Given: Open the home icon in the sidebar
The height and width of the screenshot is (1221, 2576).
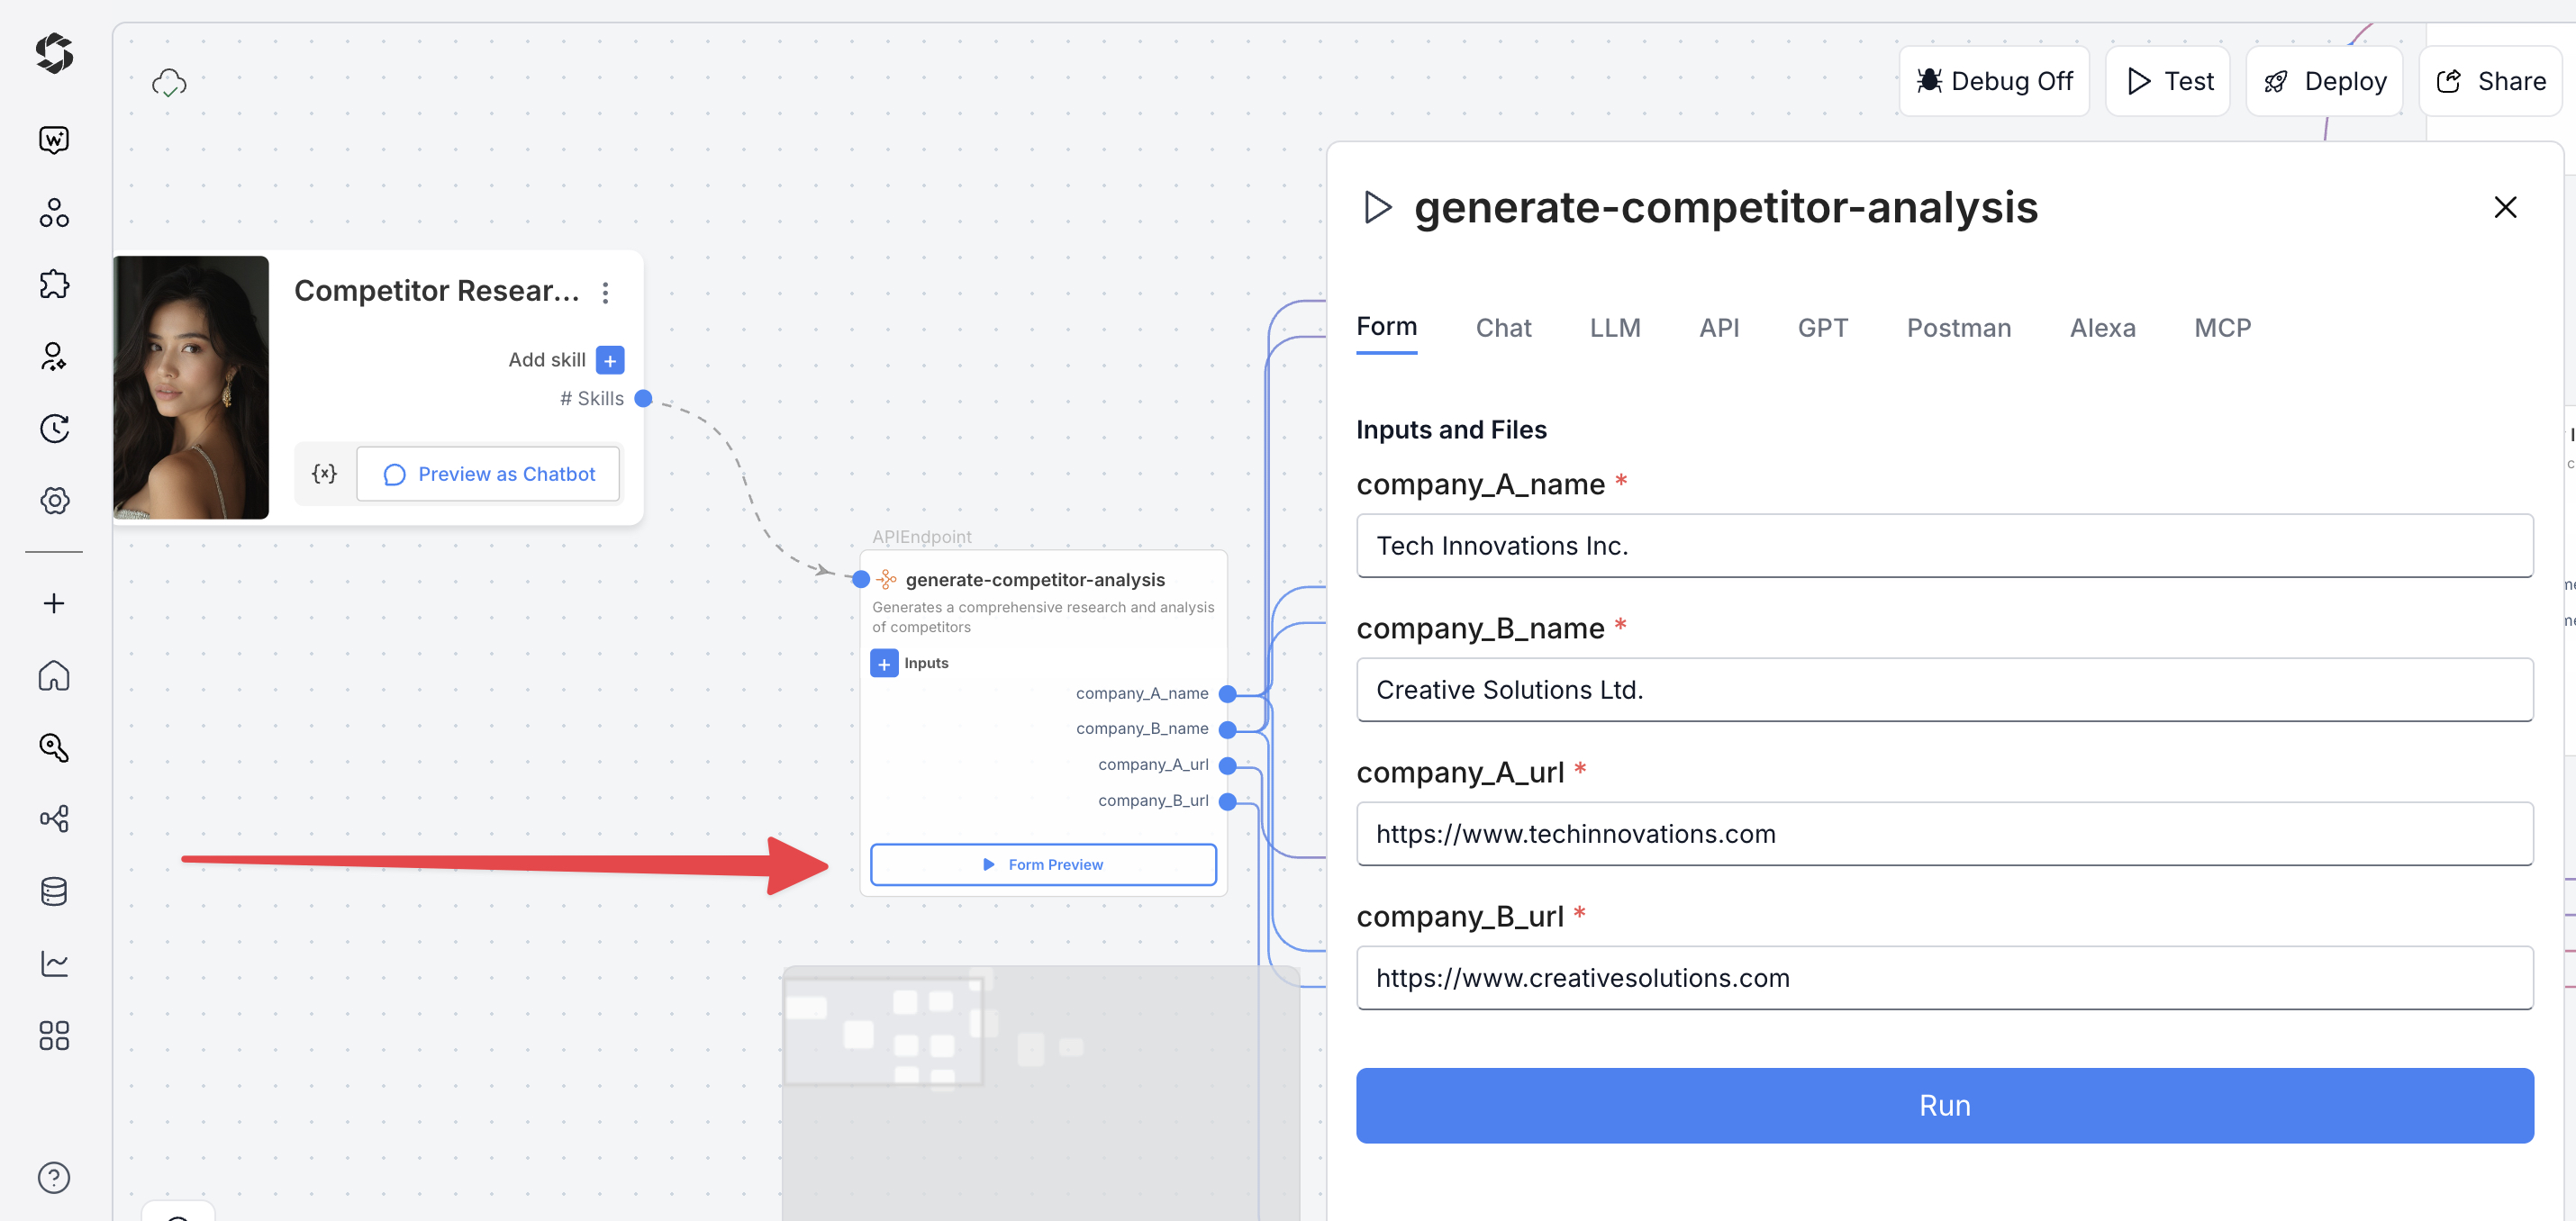Looking at the screenshot, I should [54, 676].
